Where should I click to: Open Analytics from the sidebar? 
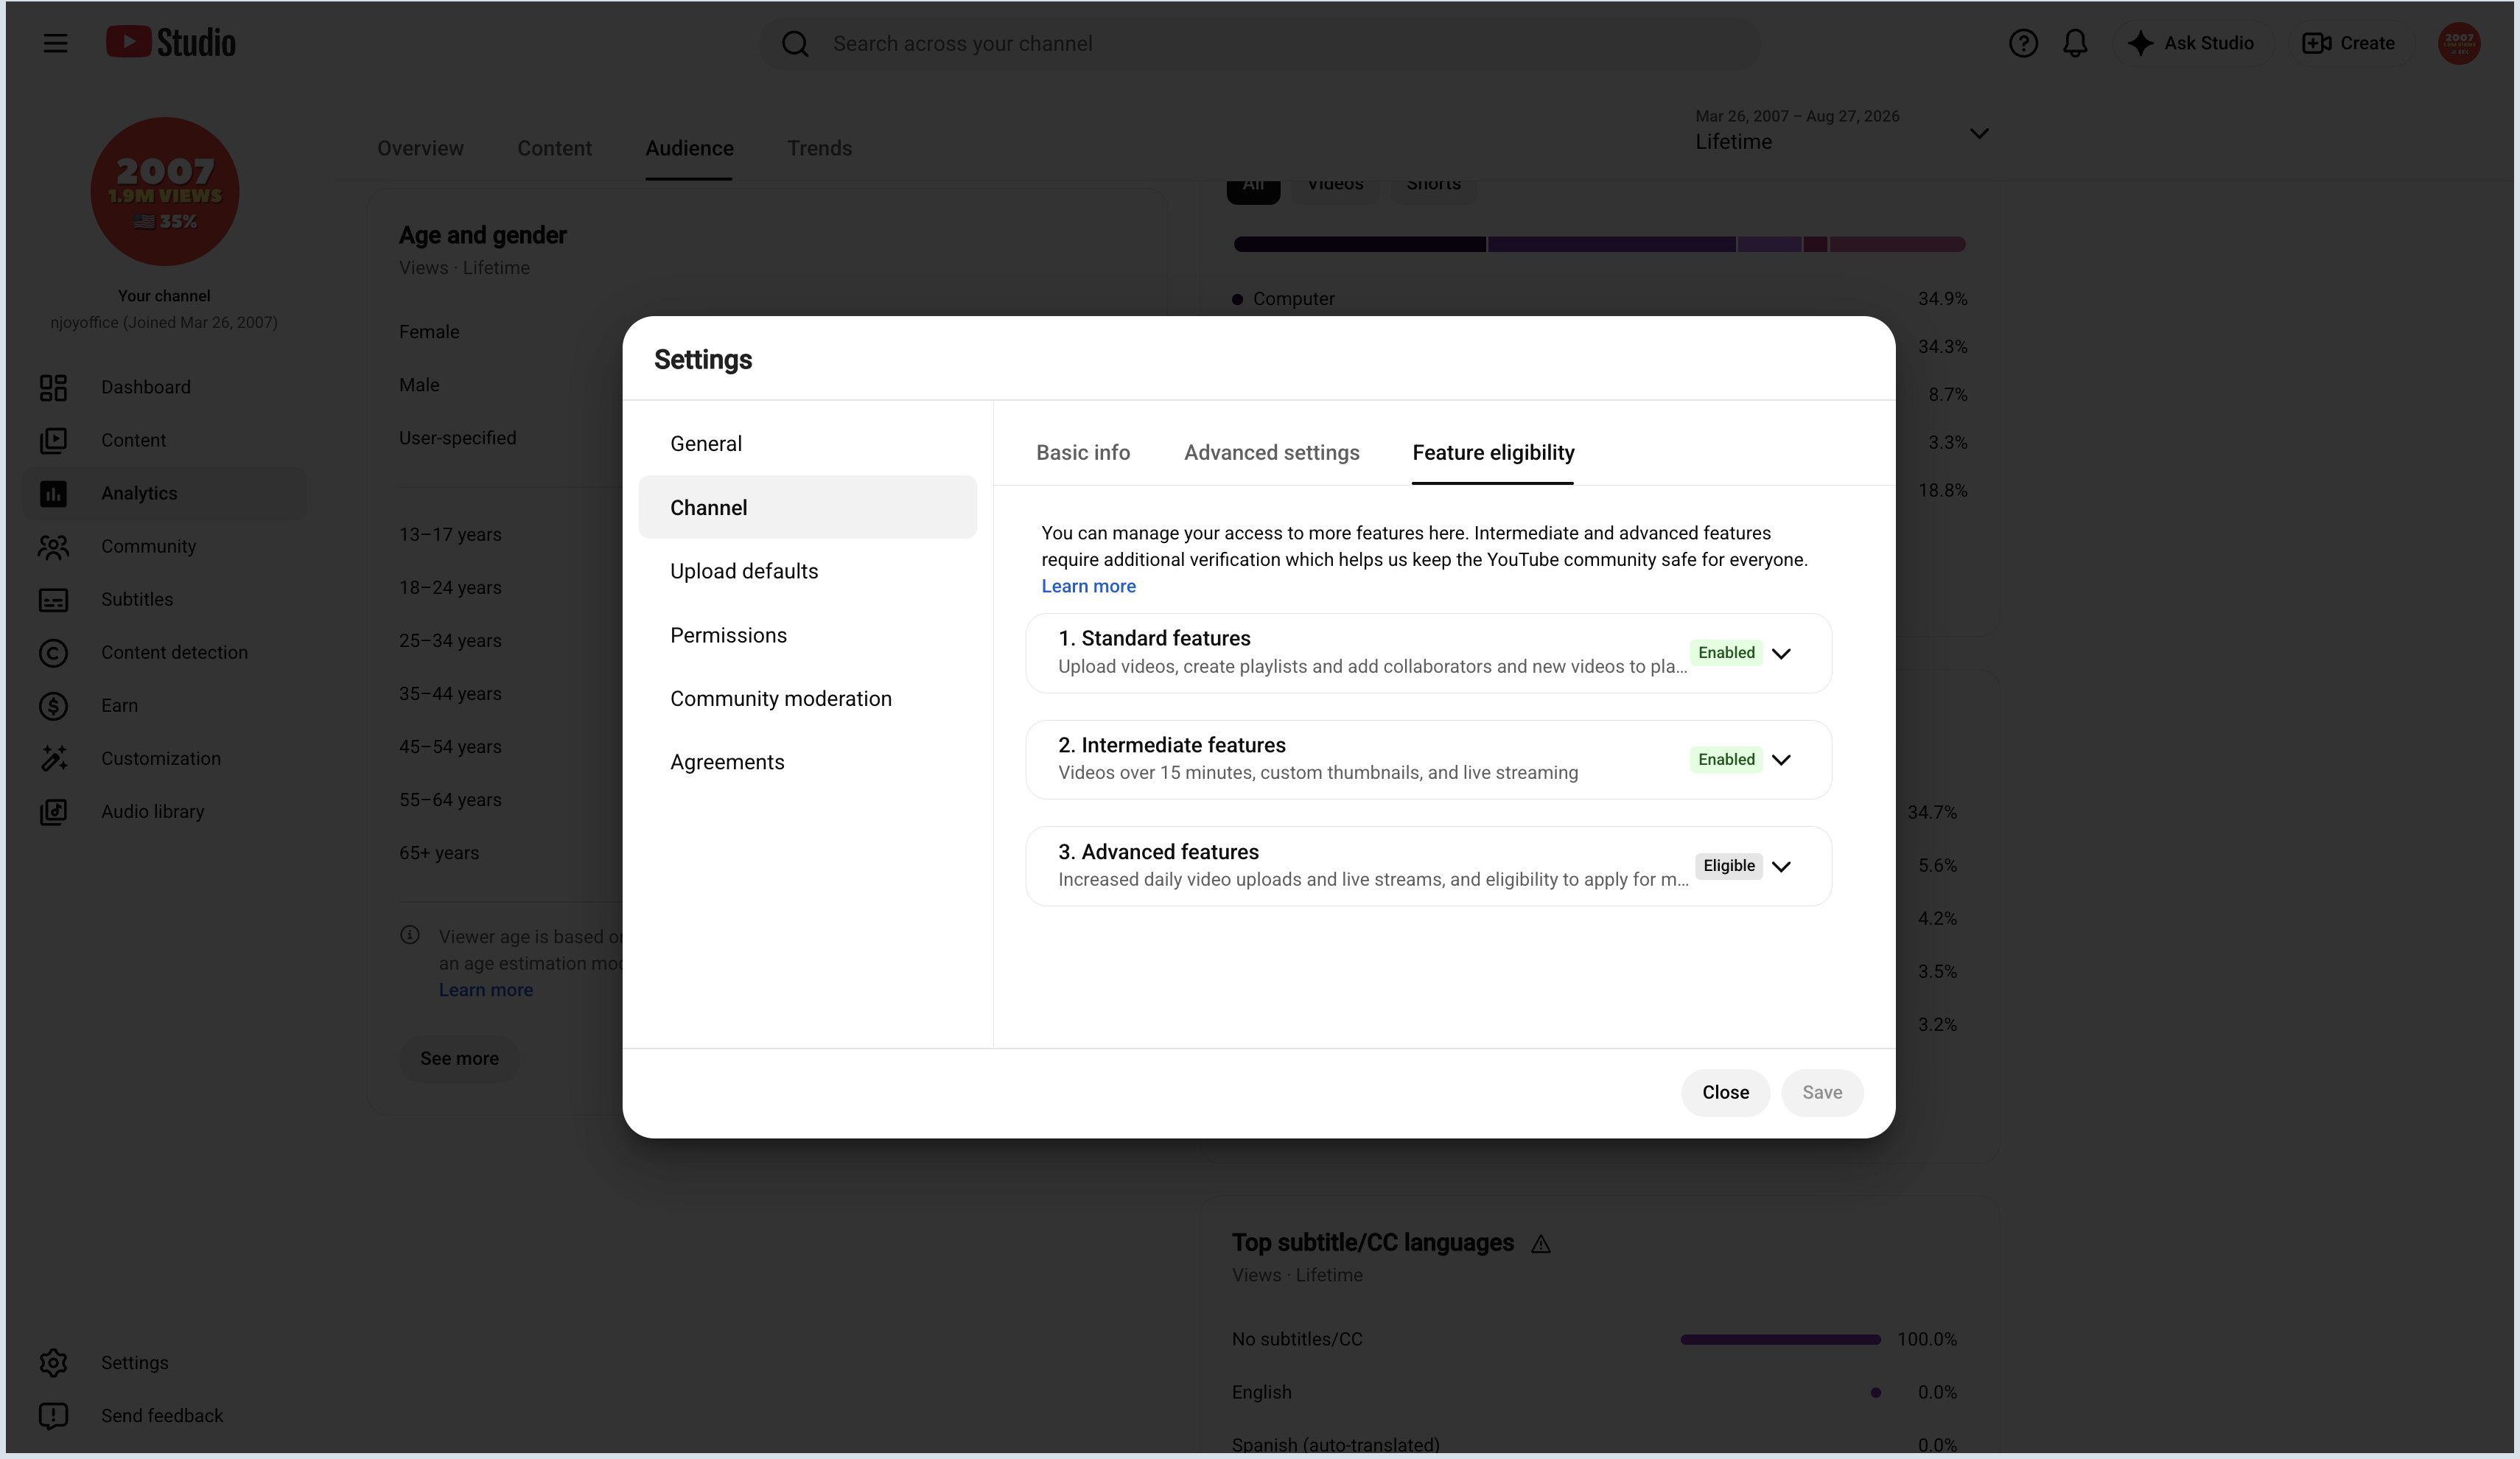[x=164, y=493]
